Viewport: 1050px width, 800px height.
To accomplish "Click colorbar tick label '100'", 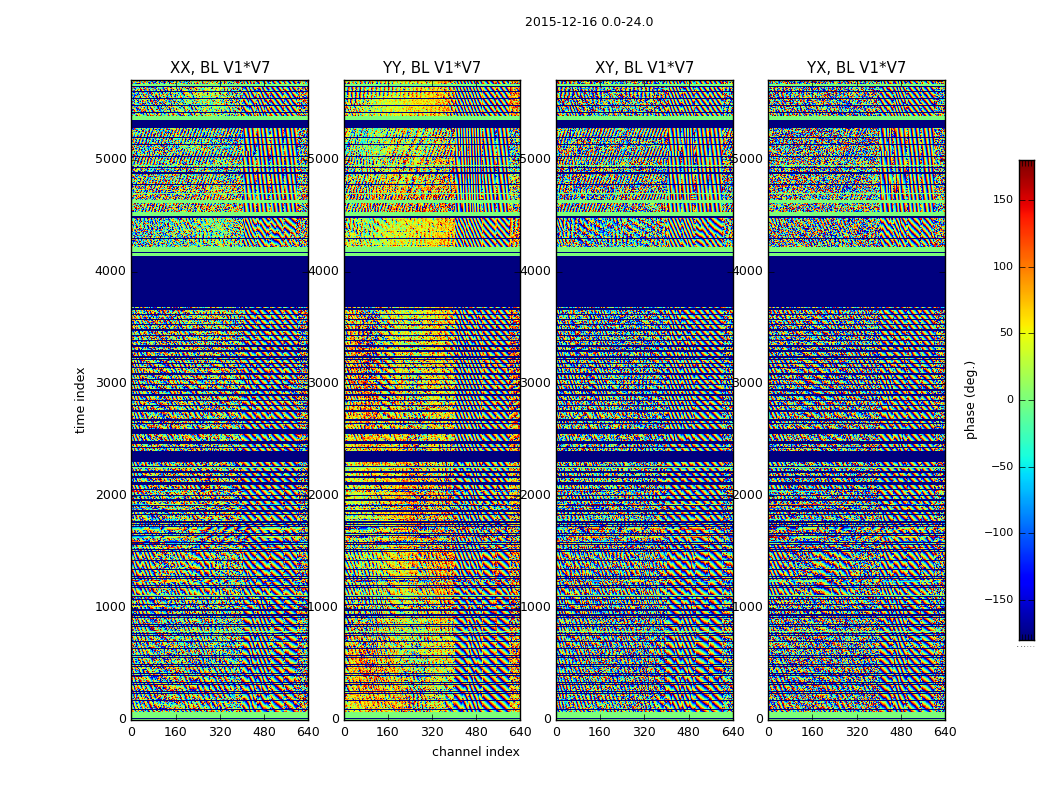I will 1003,266.
